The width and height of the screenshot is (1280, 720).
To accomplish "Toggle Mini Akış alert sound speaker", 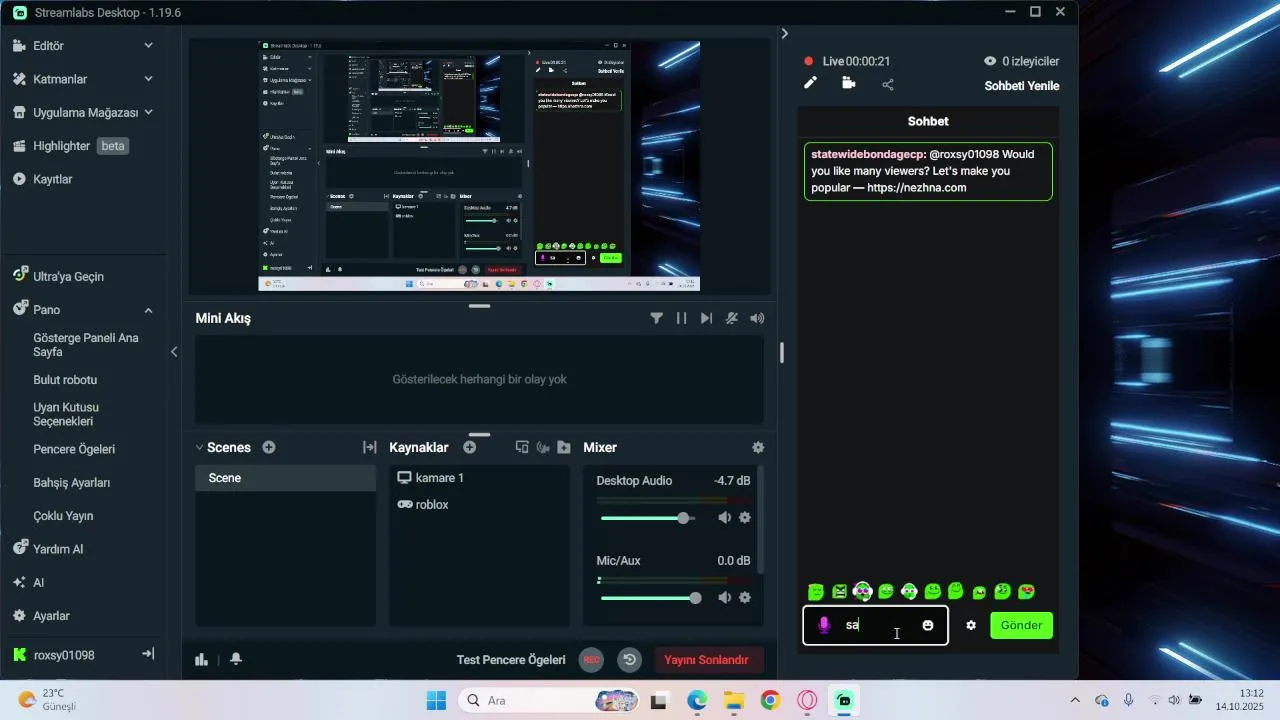I will 757,318.
